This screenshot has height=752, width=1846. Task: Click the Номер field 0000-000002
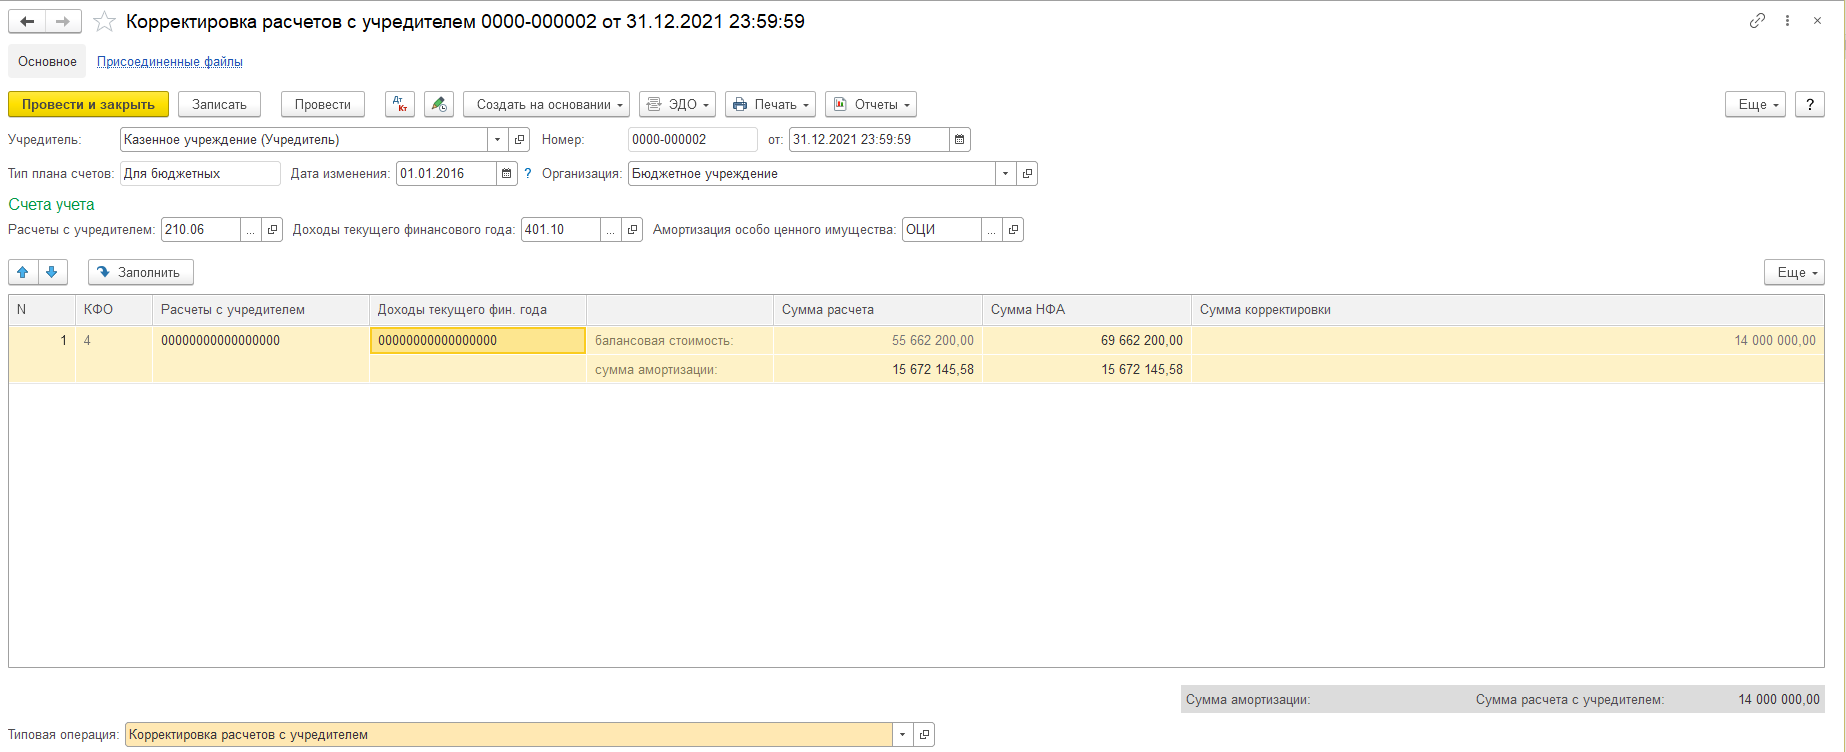coord(692,140)
